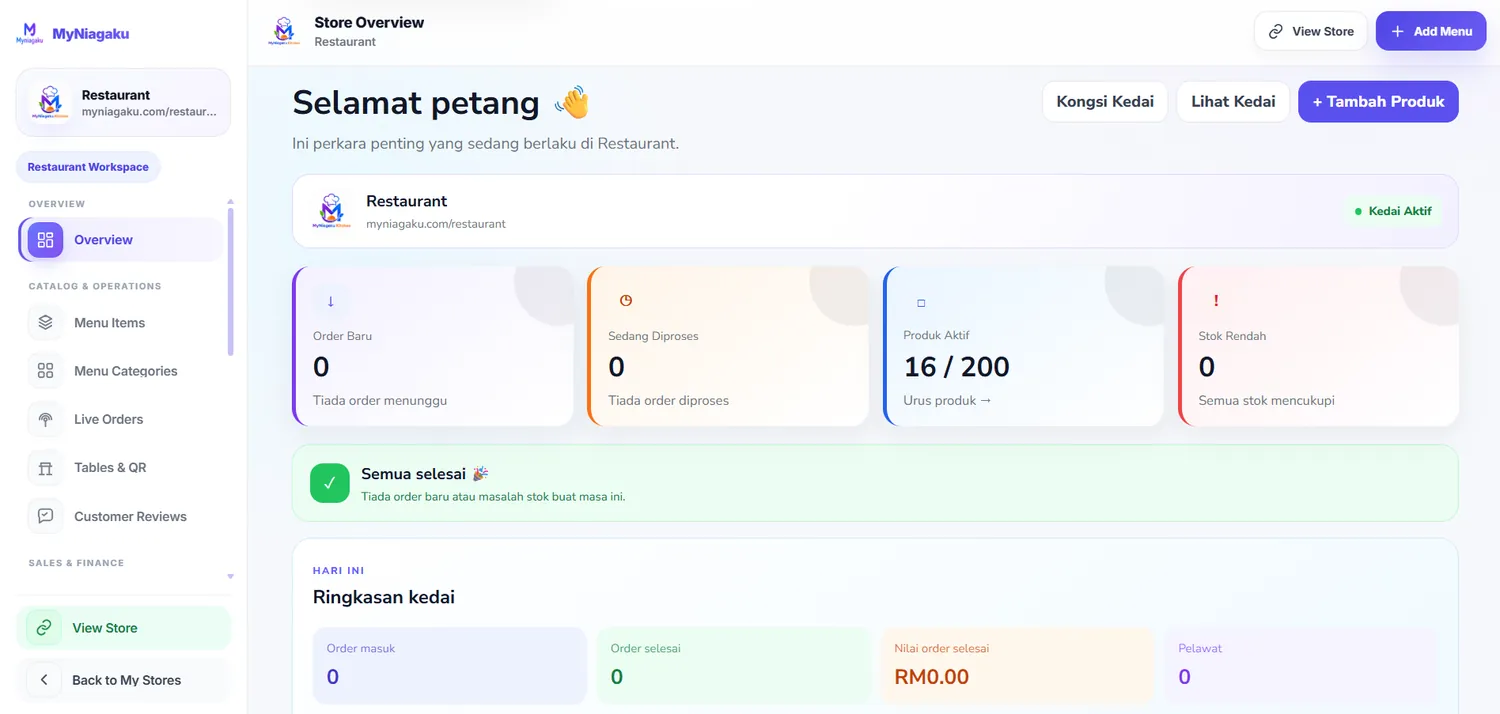Follow the Urus produk link

tap(947, 400)
